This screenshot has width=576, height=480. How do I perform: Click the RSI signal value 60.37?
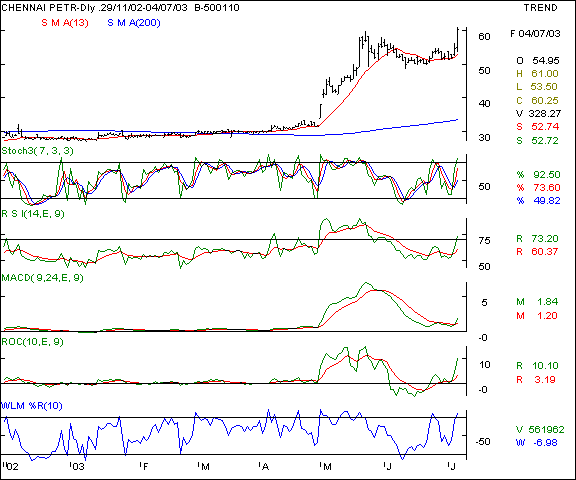545,252
